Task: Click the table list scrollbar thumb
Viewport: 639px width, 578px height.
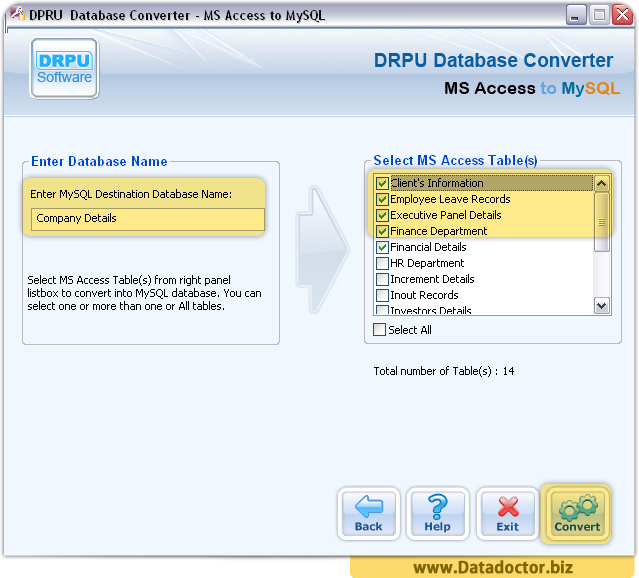Action: tap(602, 222)
